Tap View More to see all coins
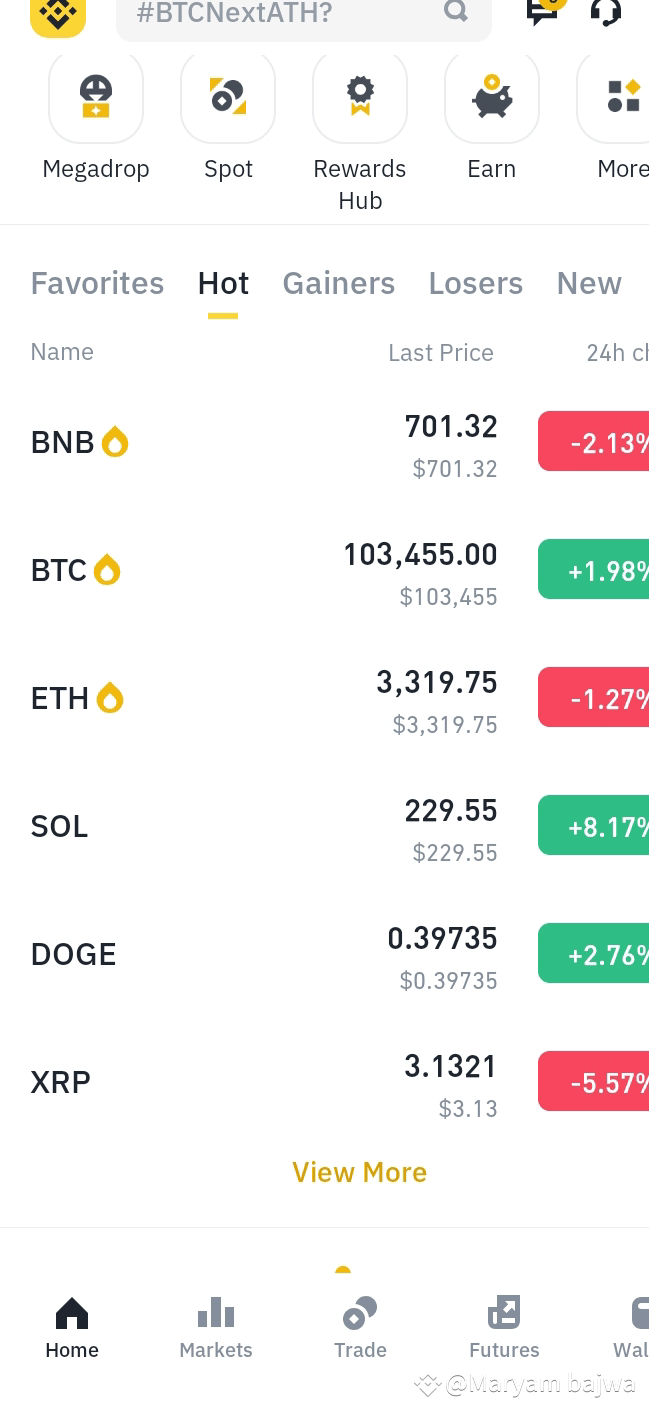 (359, 1171)
